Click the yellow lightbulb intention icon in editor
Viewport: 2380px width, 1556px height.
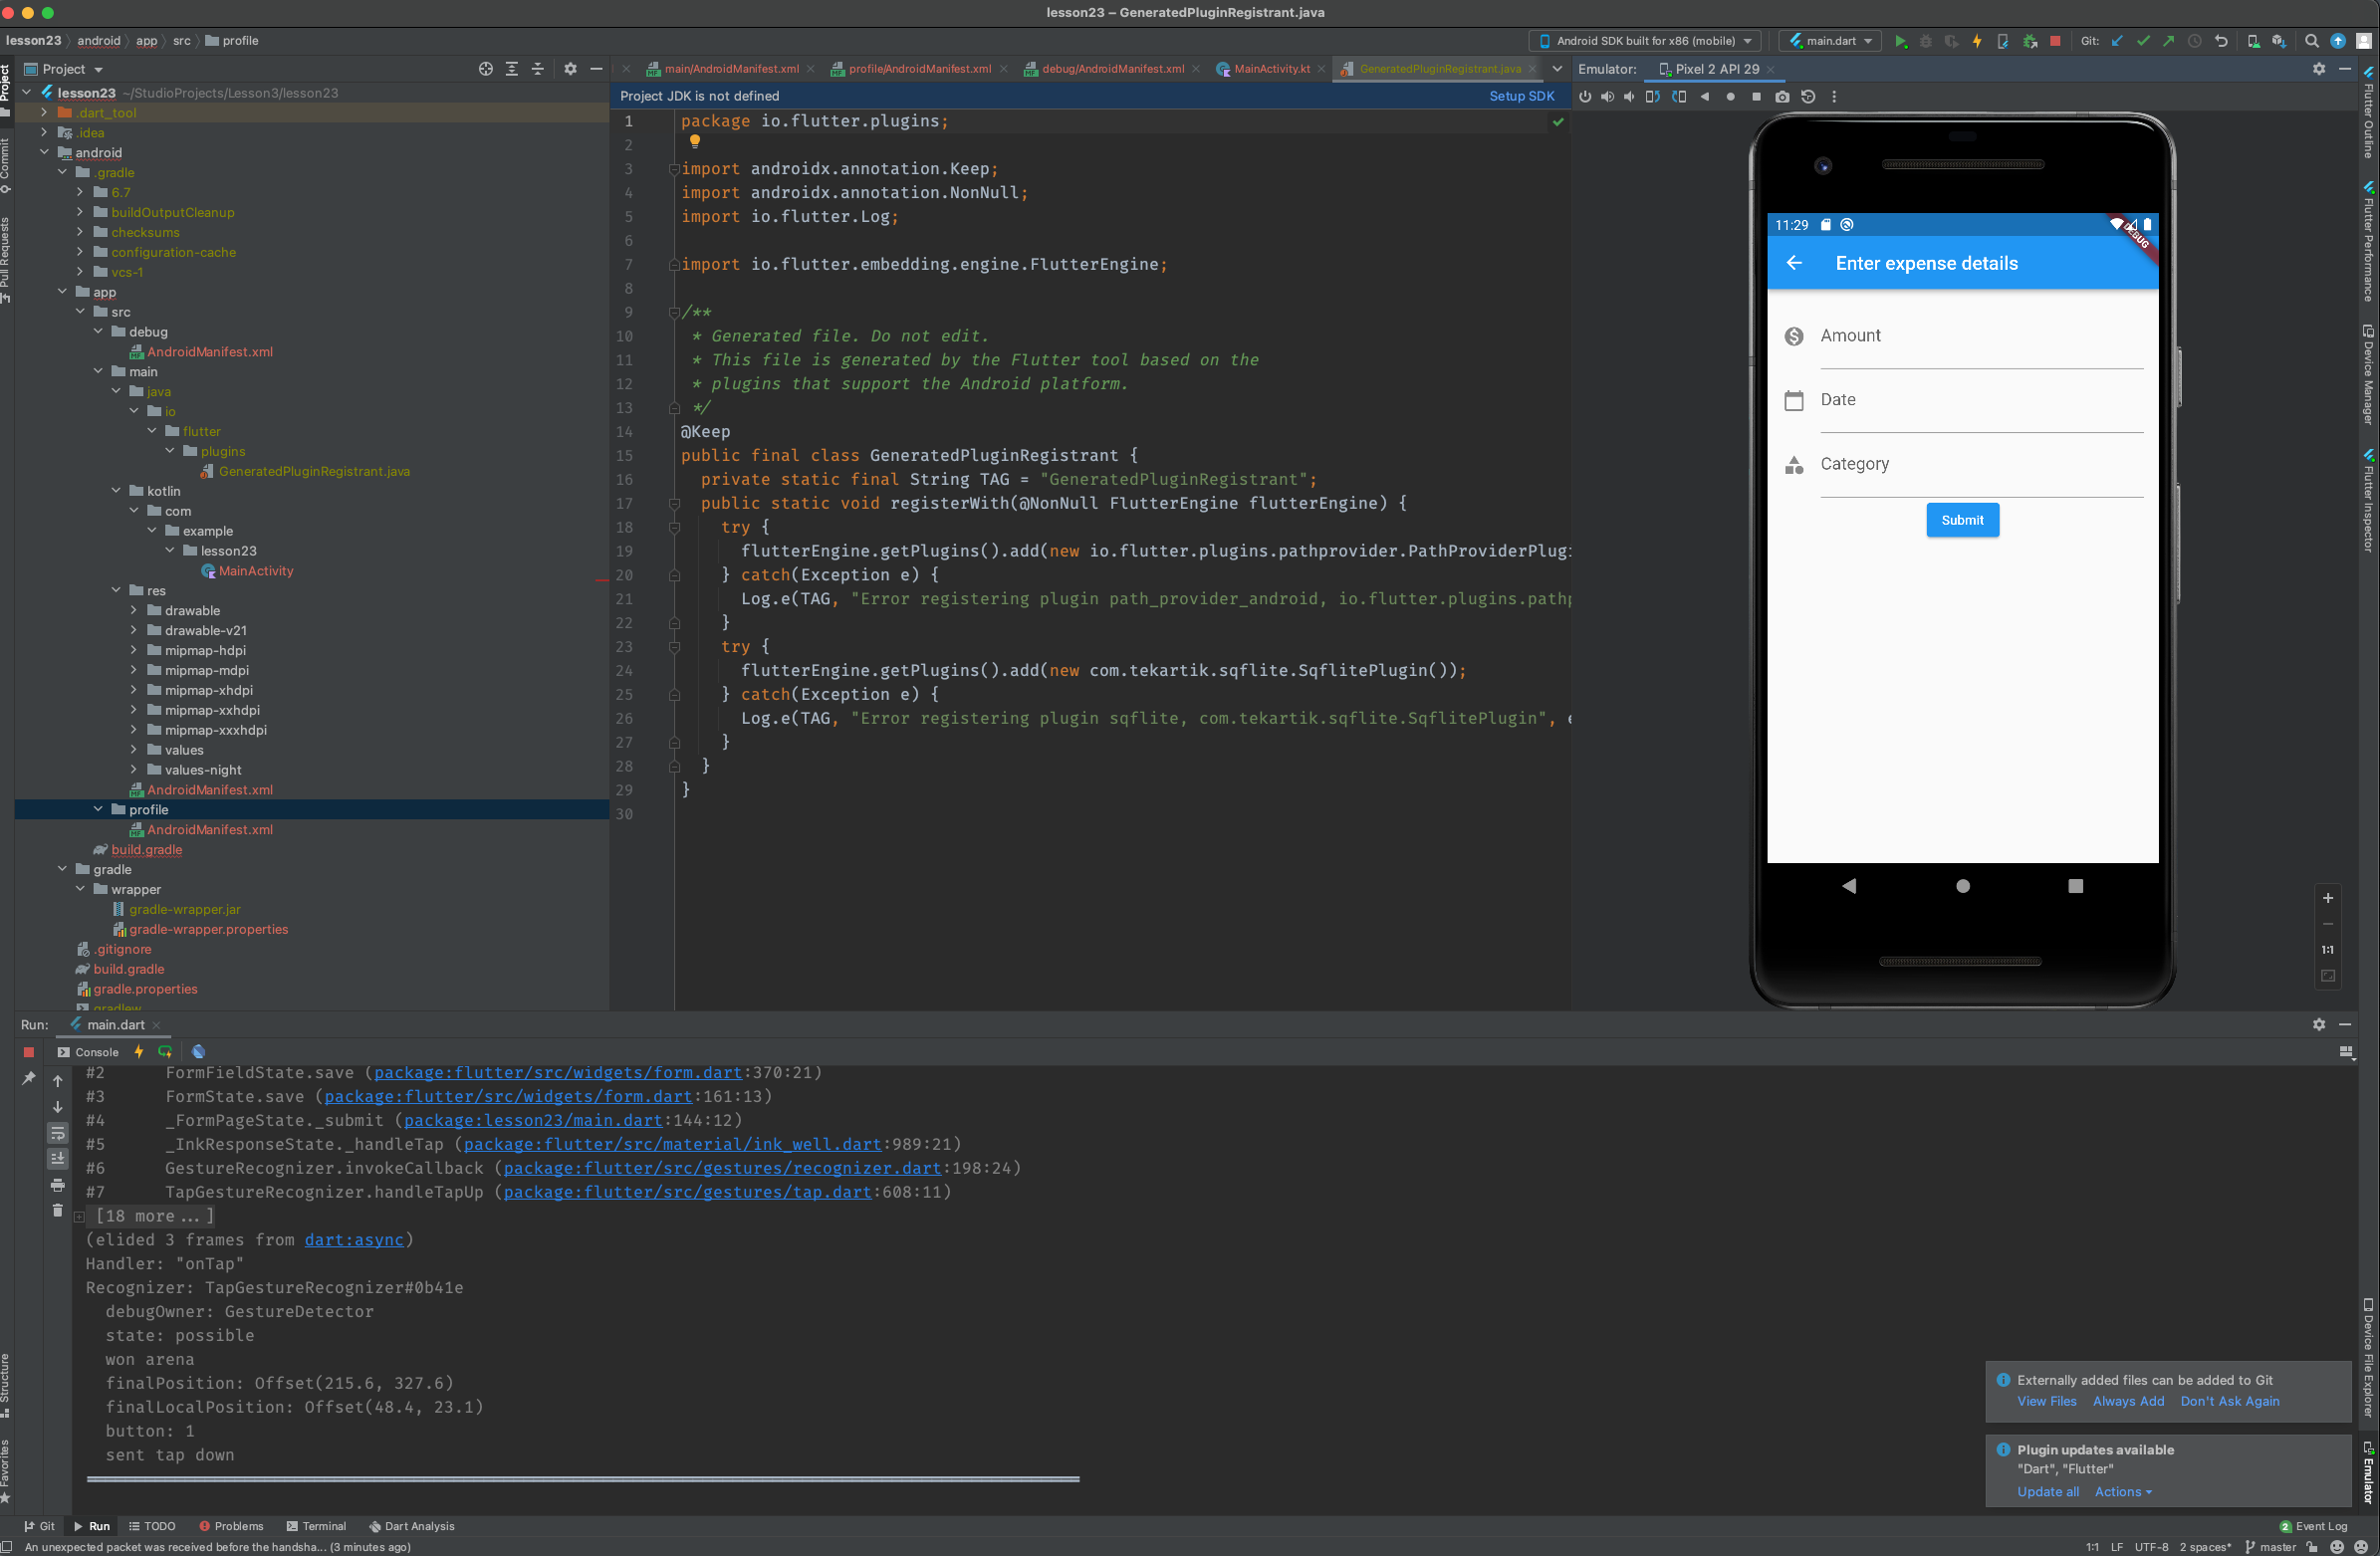tap(695, 142)
